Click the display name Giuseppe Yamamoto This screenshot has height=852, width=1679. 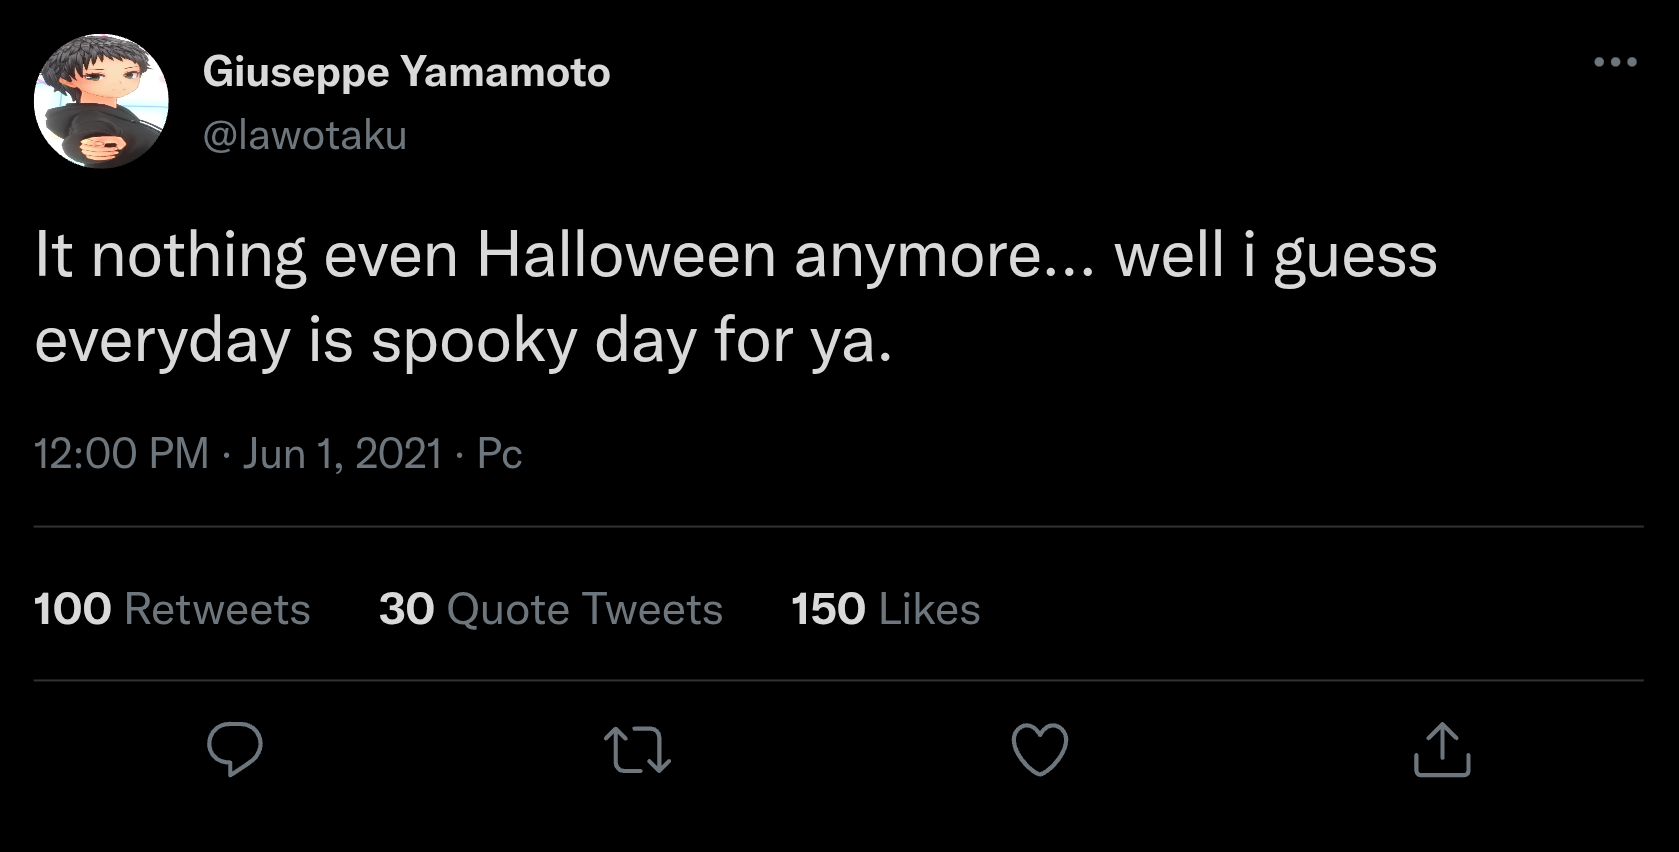click(x=406, y=72)
